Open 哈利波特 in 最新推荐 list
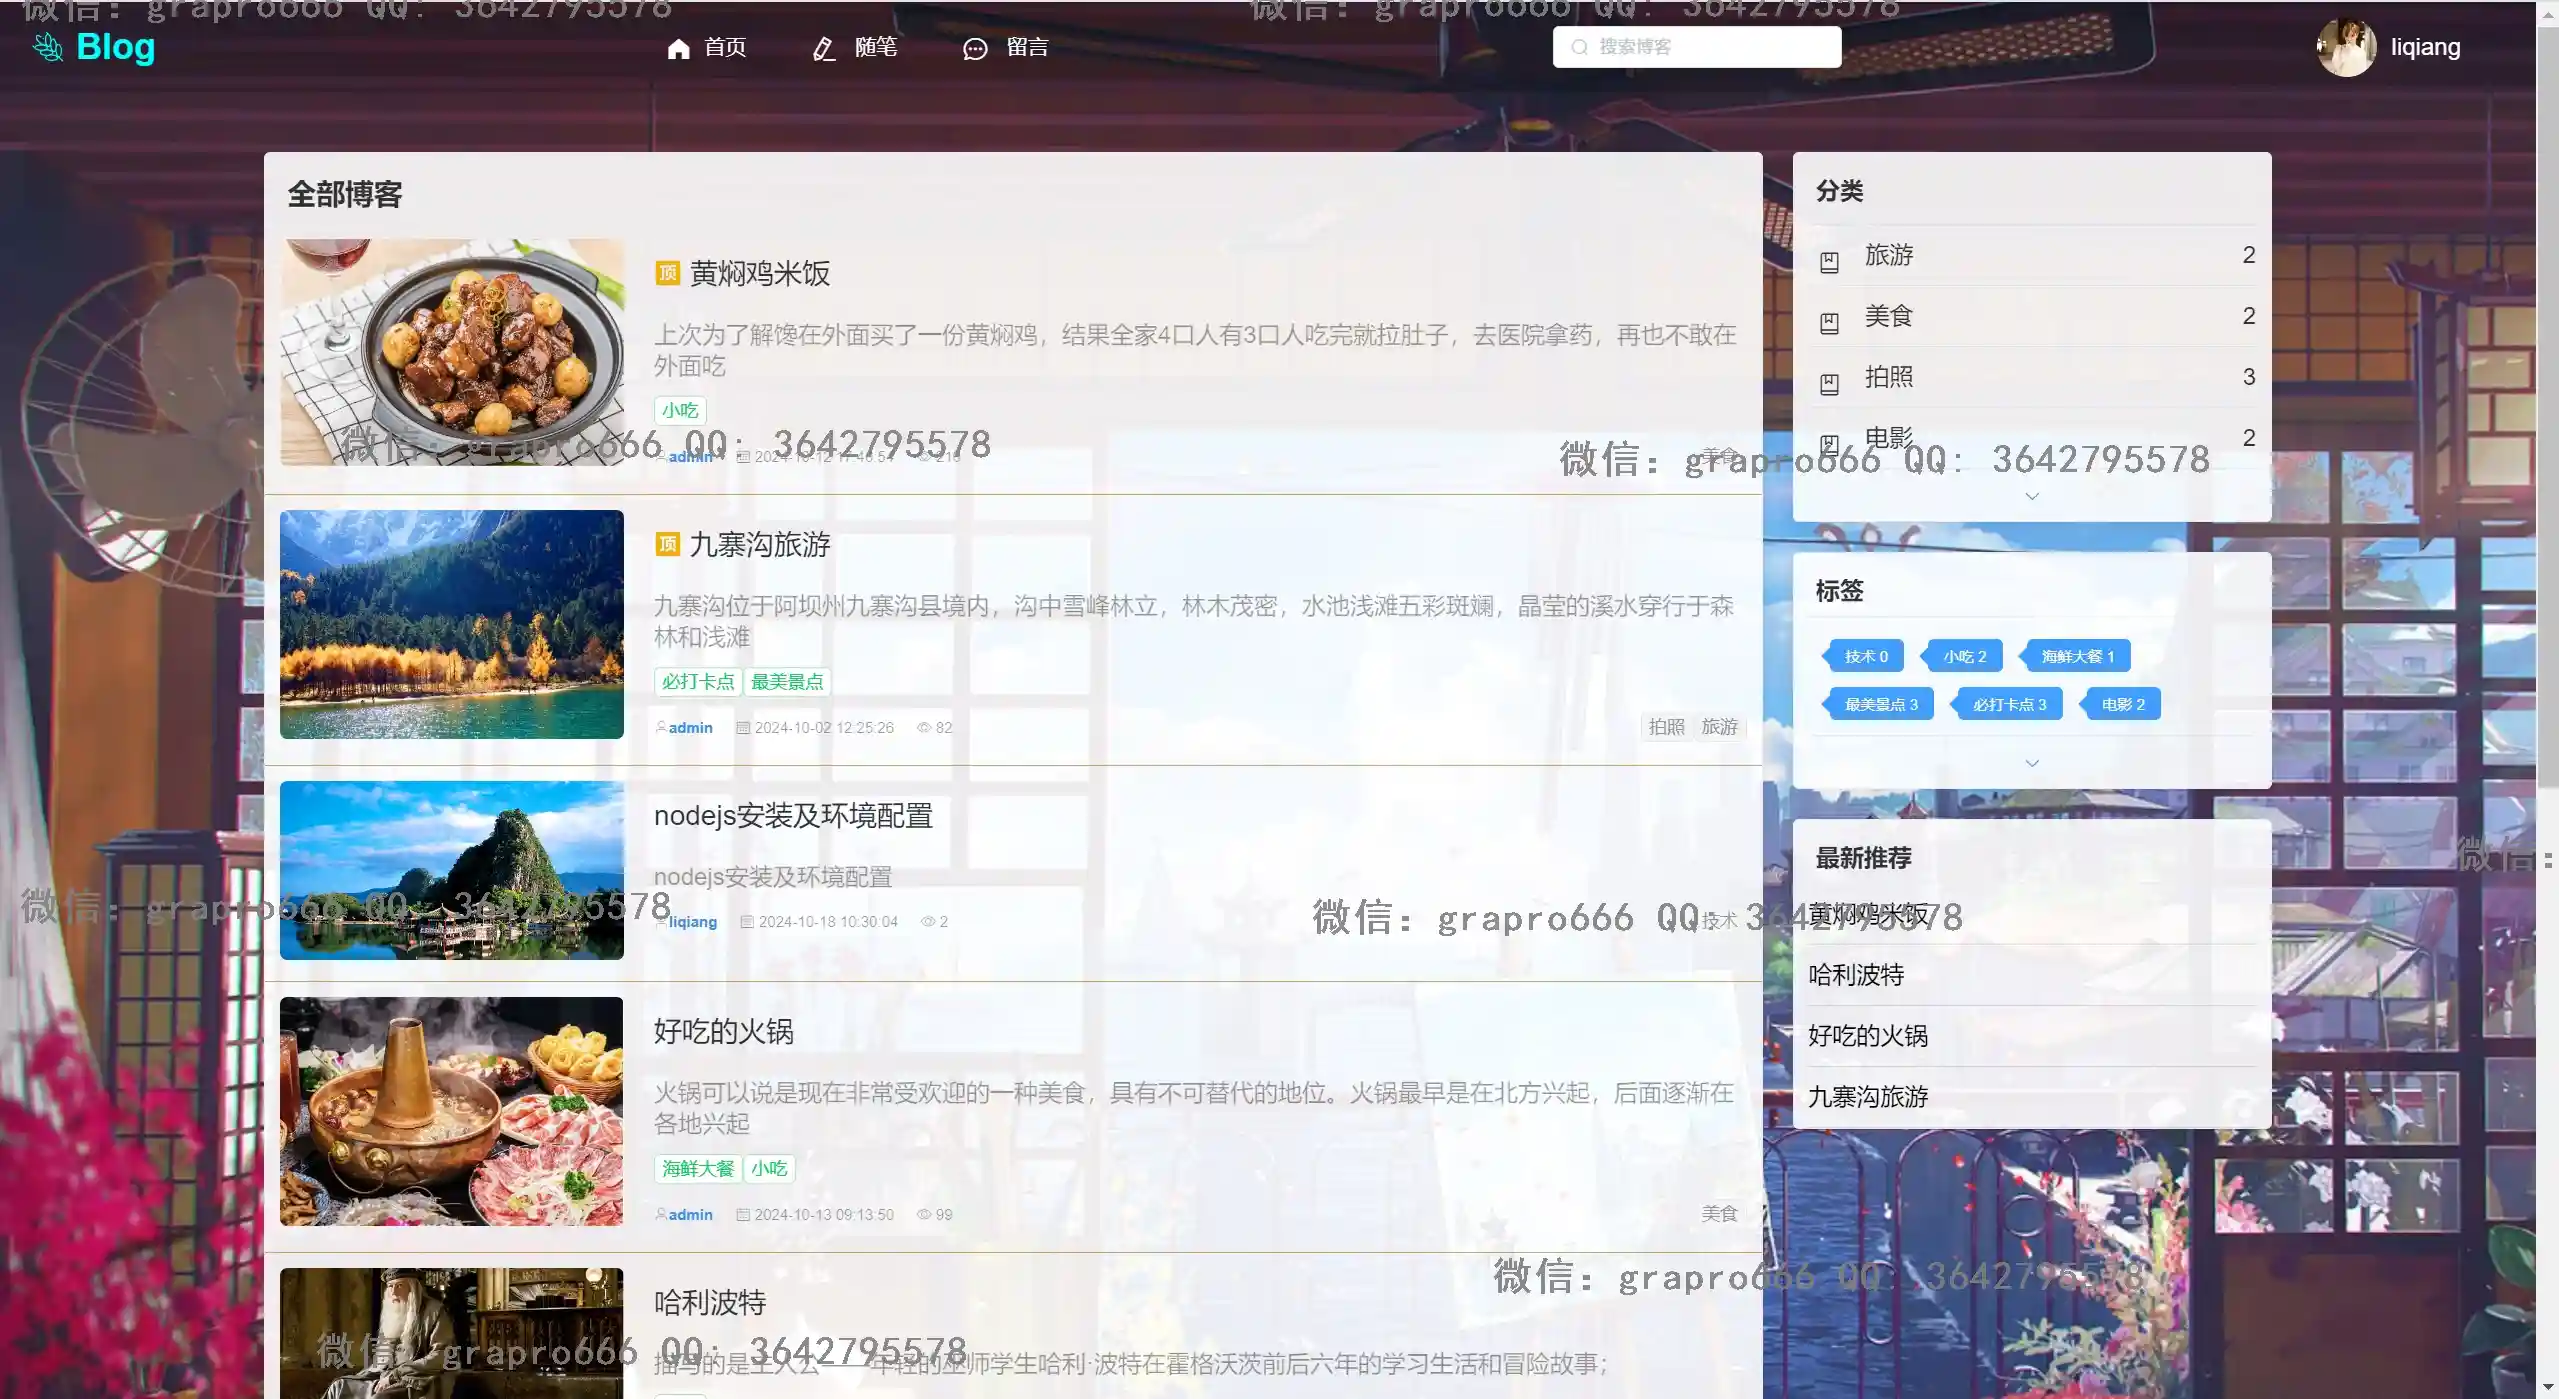This screenshot has height=1399, width=2559. click(x=1856, y=975)
